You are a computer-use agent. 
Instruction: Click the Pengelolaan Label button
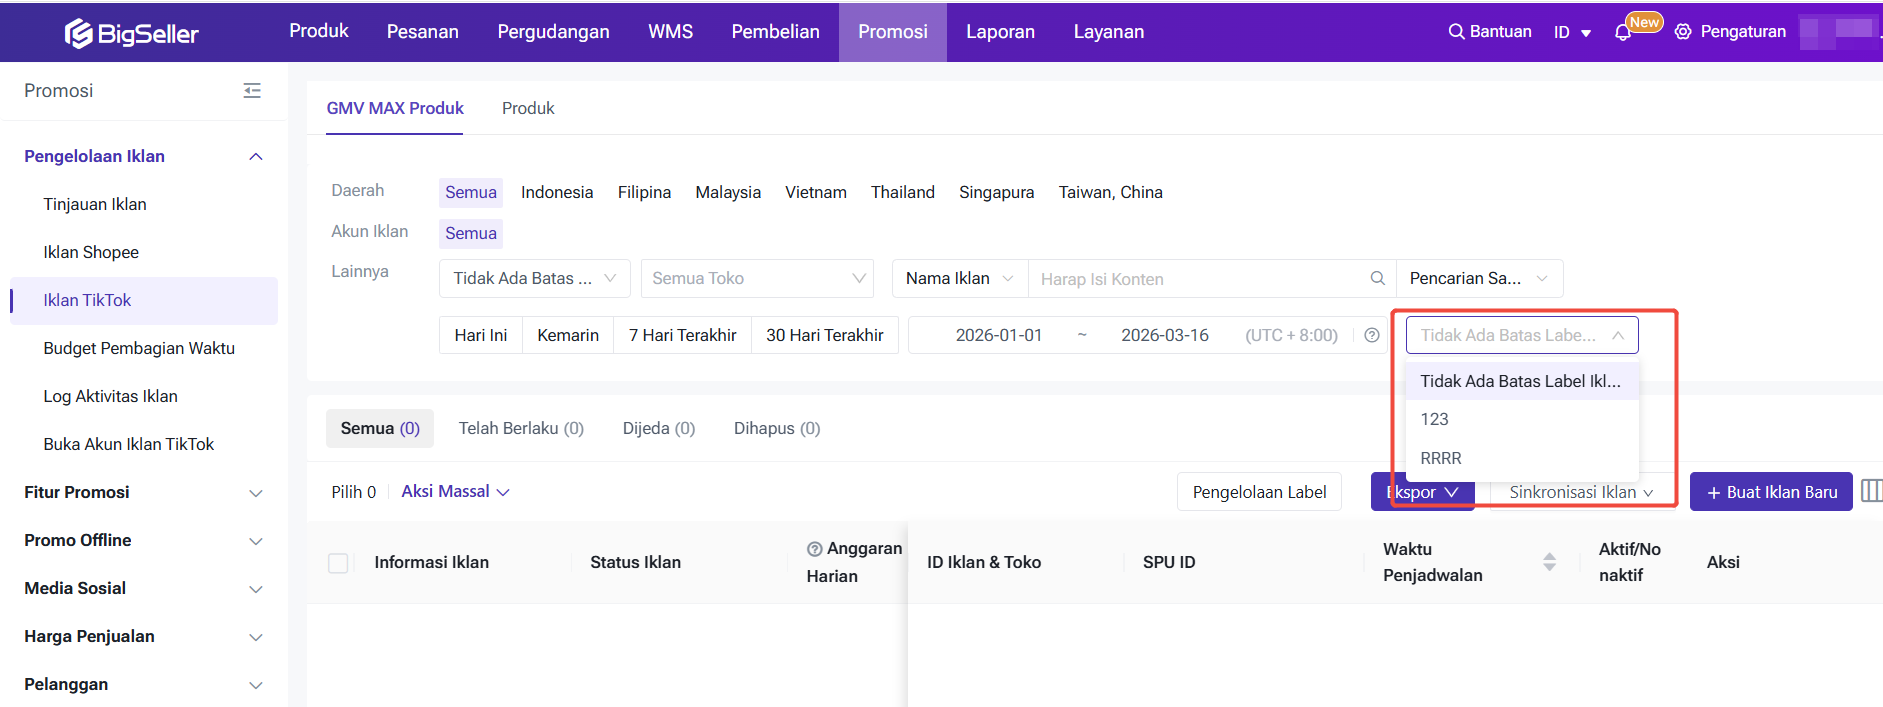(x=1258, y=492)
